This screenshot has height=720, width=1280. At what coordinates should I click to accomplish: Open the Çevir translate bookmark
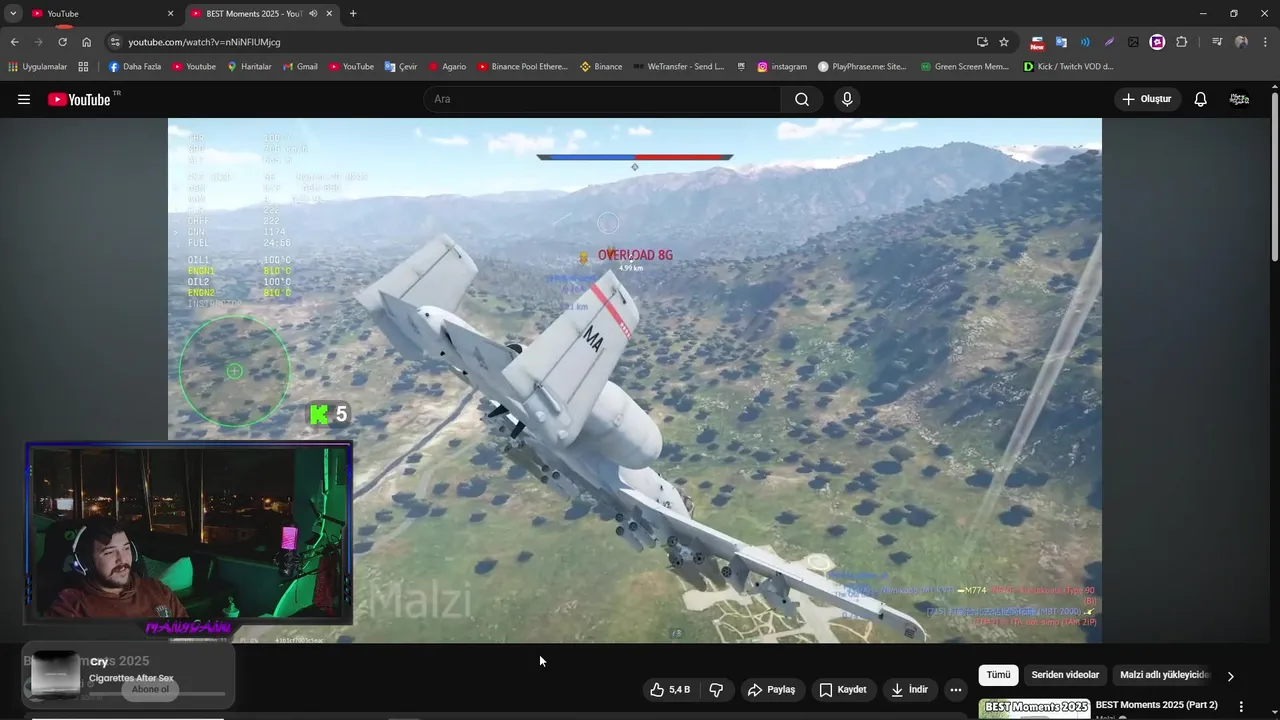pos(401,67)
